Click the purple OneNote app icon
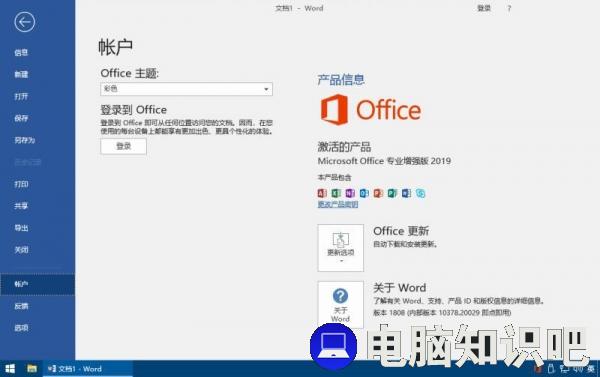The height and width of the screenshot is (377, 600). 350,193
